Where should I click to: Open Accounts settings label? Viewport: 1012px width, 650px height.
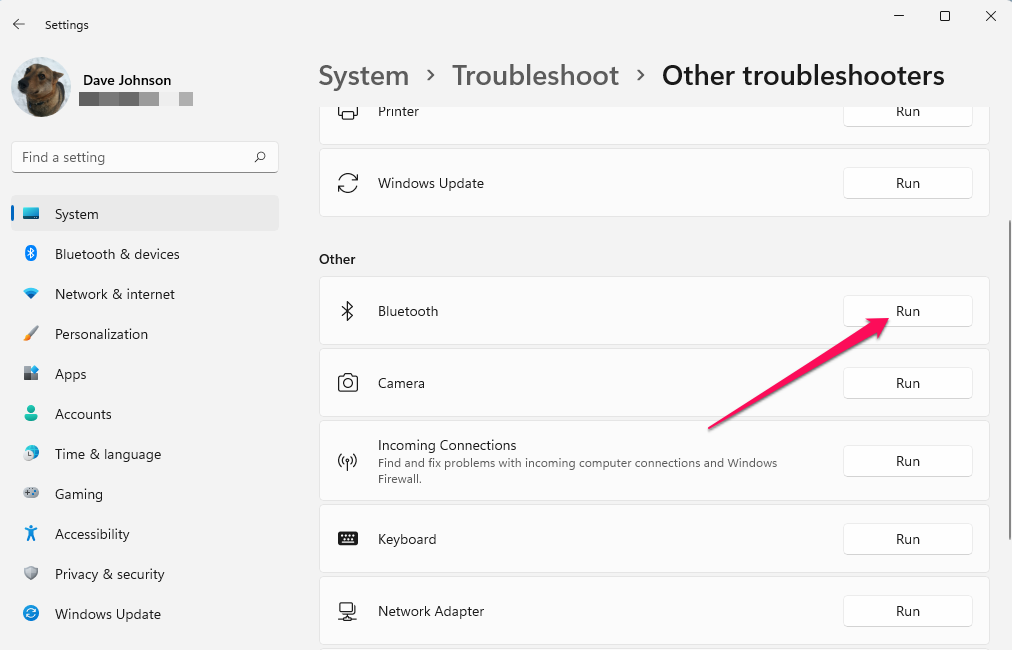pyautogui.click(x=83, y=414)
